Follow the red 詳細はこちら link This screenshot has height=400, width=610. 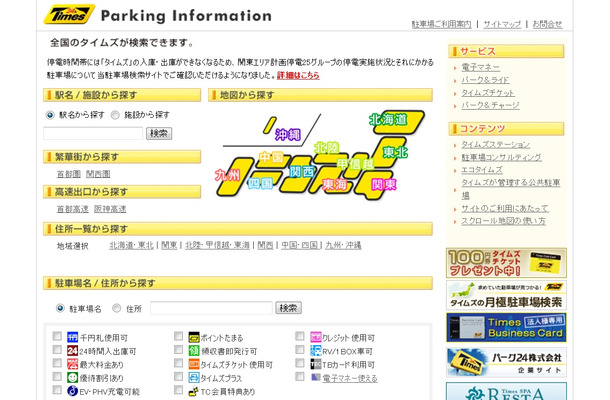(x=298, y=75)
